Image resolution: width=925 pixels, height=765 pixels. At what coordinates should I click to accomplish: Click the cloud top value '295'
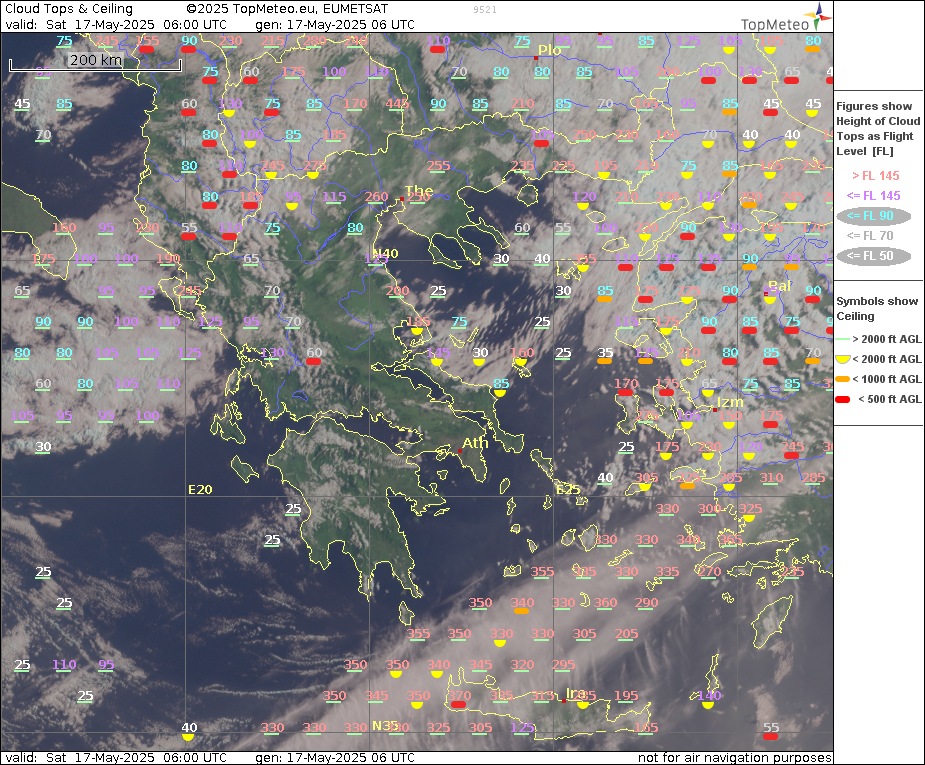563,665
